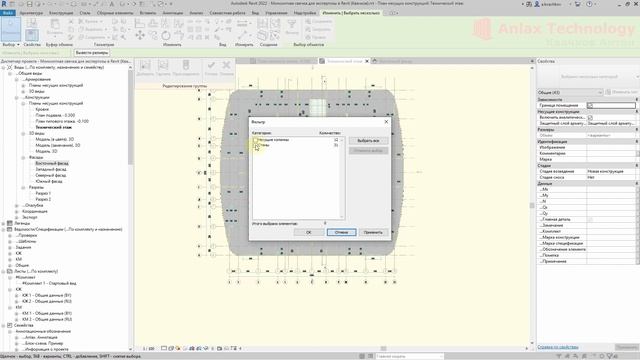This screenshot has width=640, height=360.
Task: Toggle the Граница помещения checkbox in properties
Action: [590, 105]
